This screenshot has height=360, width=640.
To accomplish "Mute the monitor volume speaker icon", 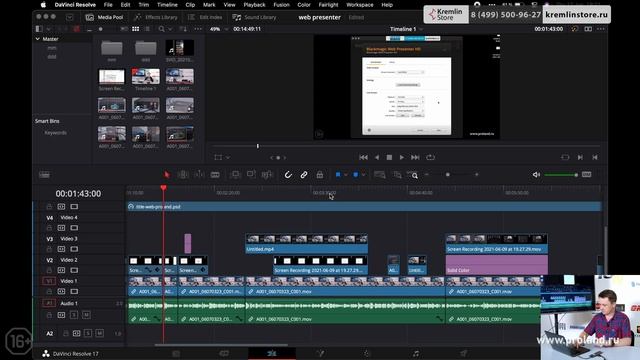I will [x=536, y=175].
